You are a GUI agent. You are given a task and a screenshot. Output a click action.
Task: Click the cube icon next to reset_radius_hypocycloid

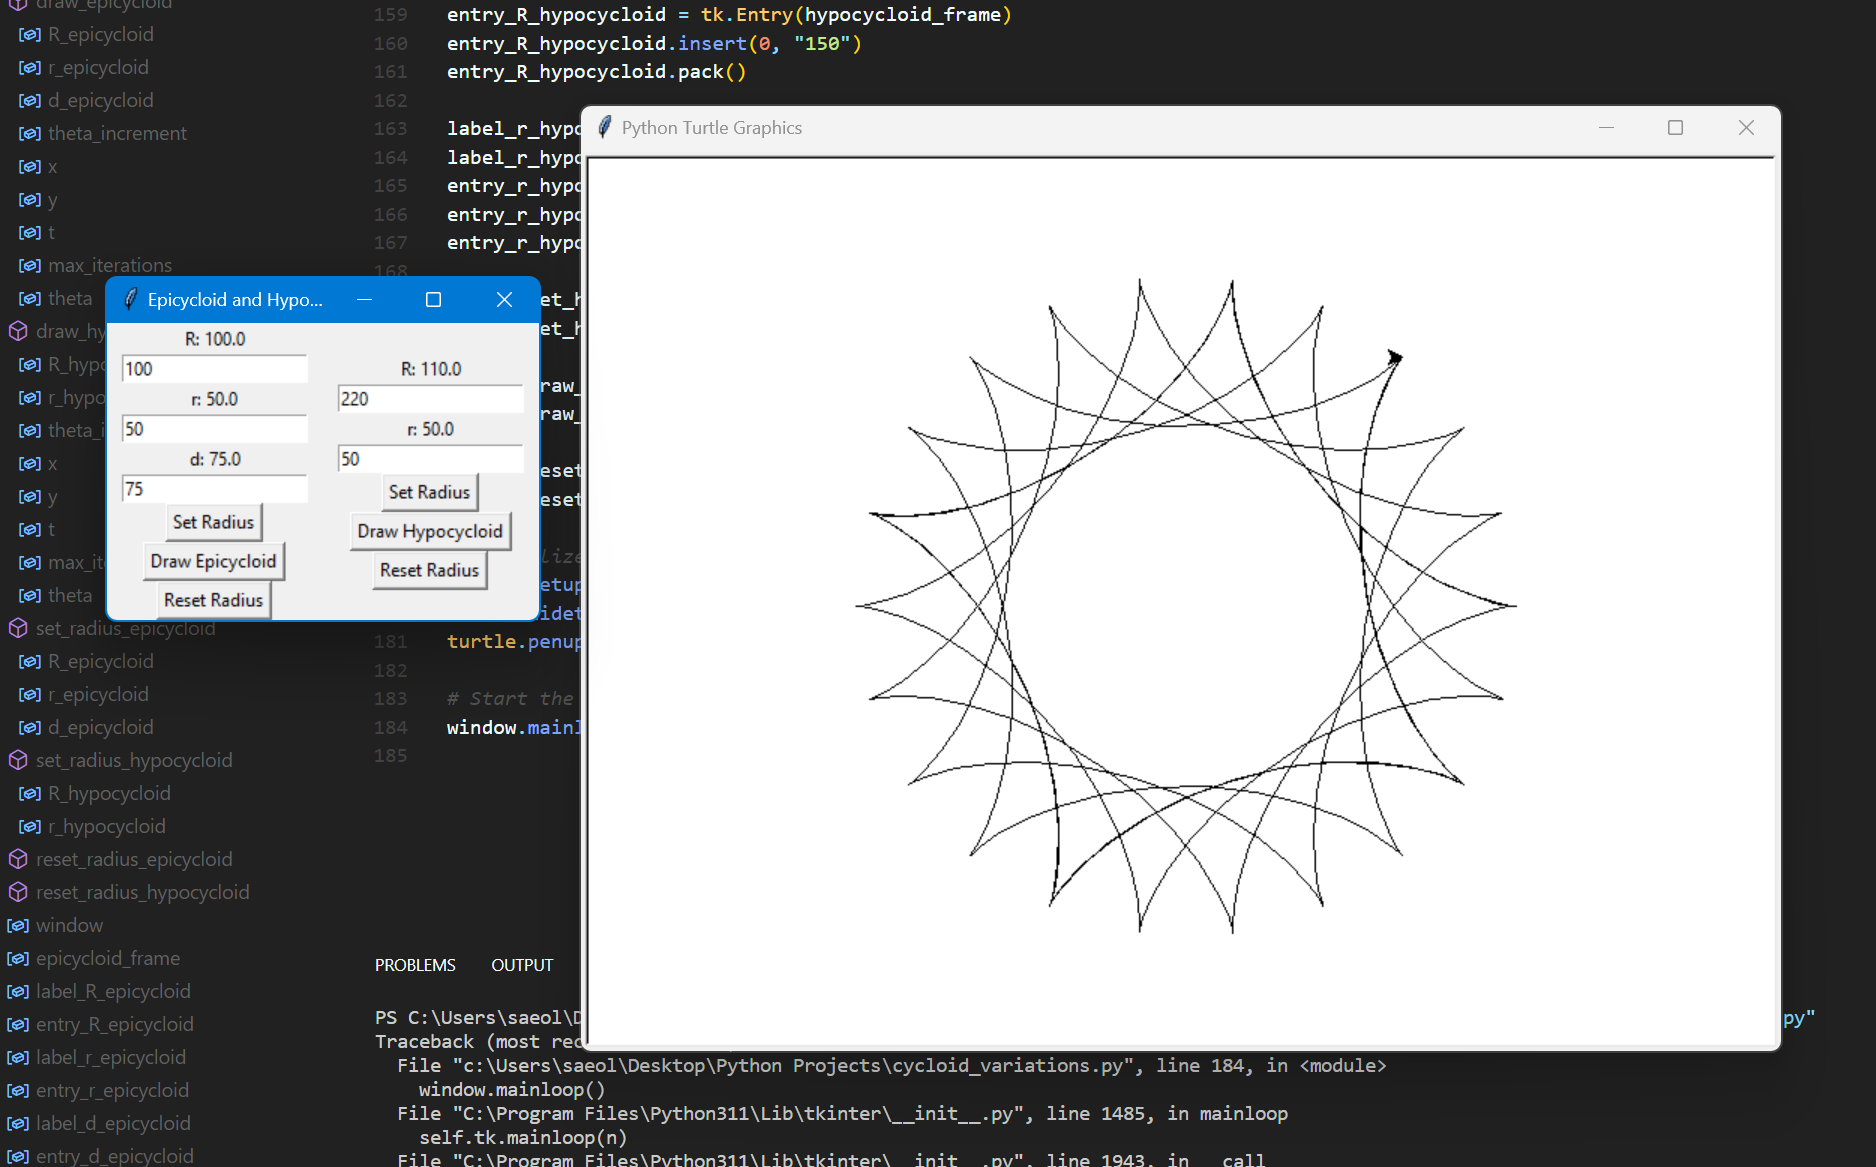(x=17, y=892)
